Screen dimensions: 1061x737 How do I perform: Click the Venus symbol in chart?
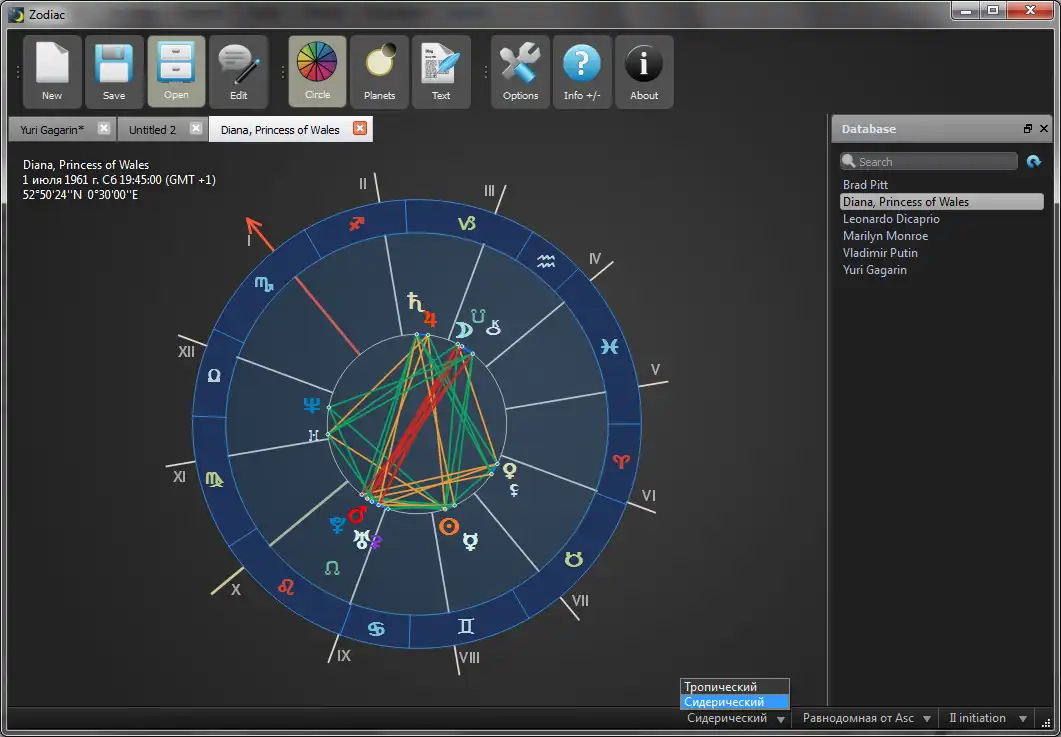(x=509, y=470)
